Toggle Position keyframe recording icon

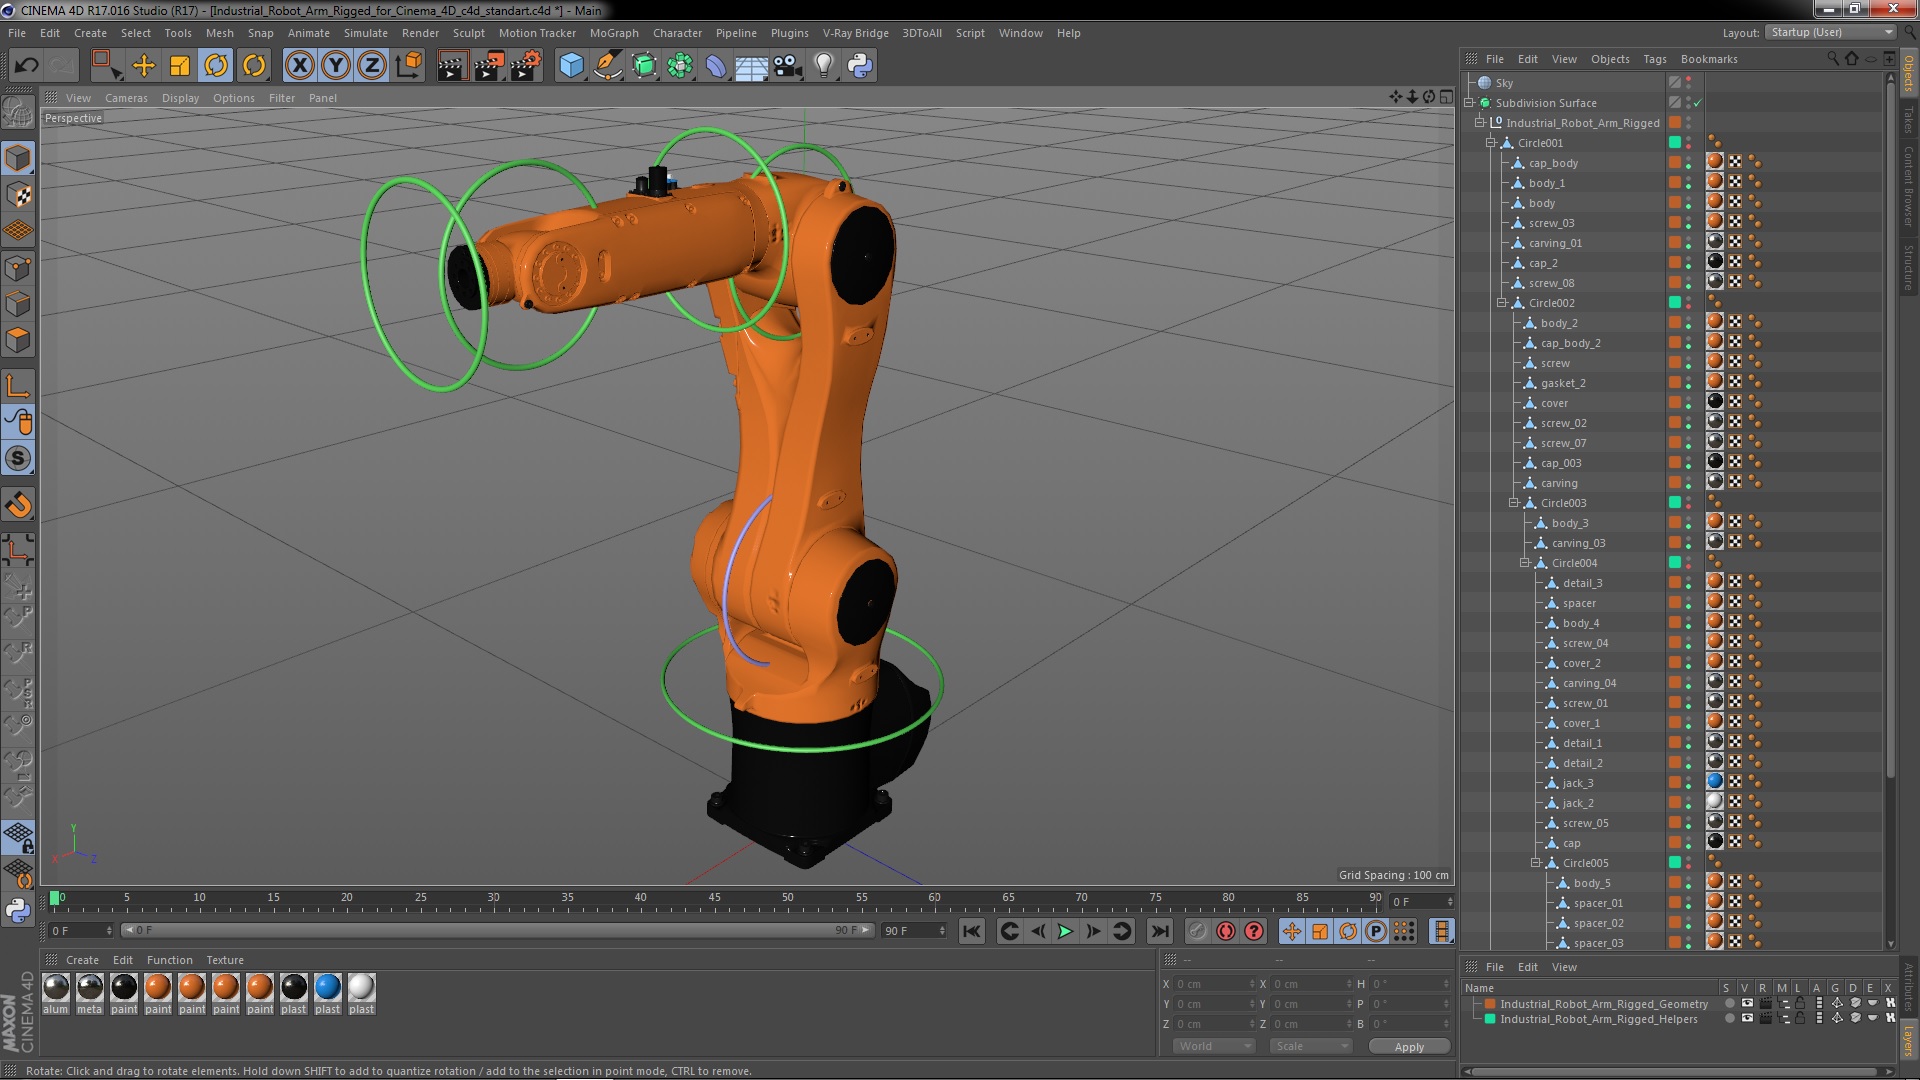pyautogui.click(x=1292, y=931)
